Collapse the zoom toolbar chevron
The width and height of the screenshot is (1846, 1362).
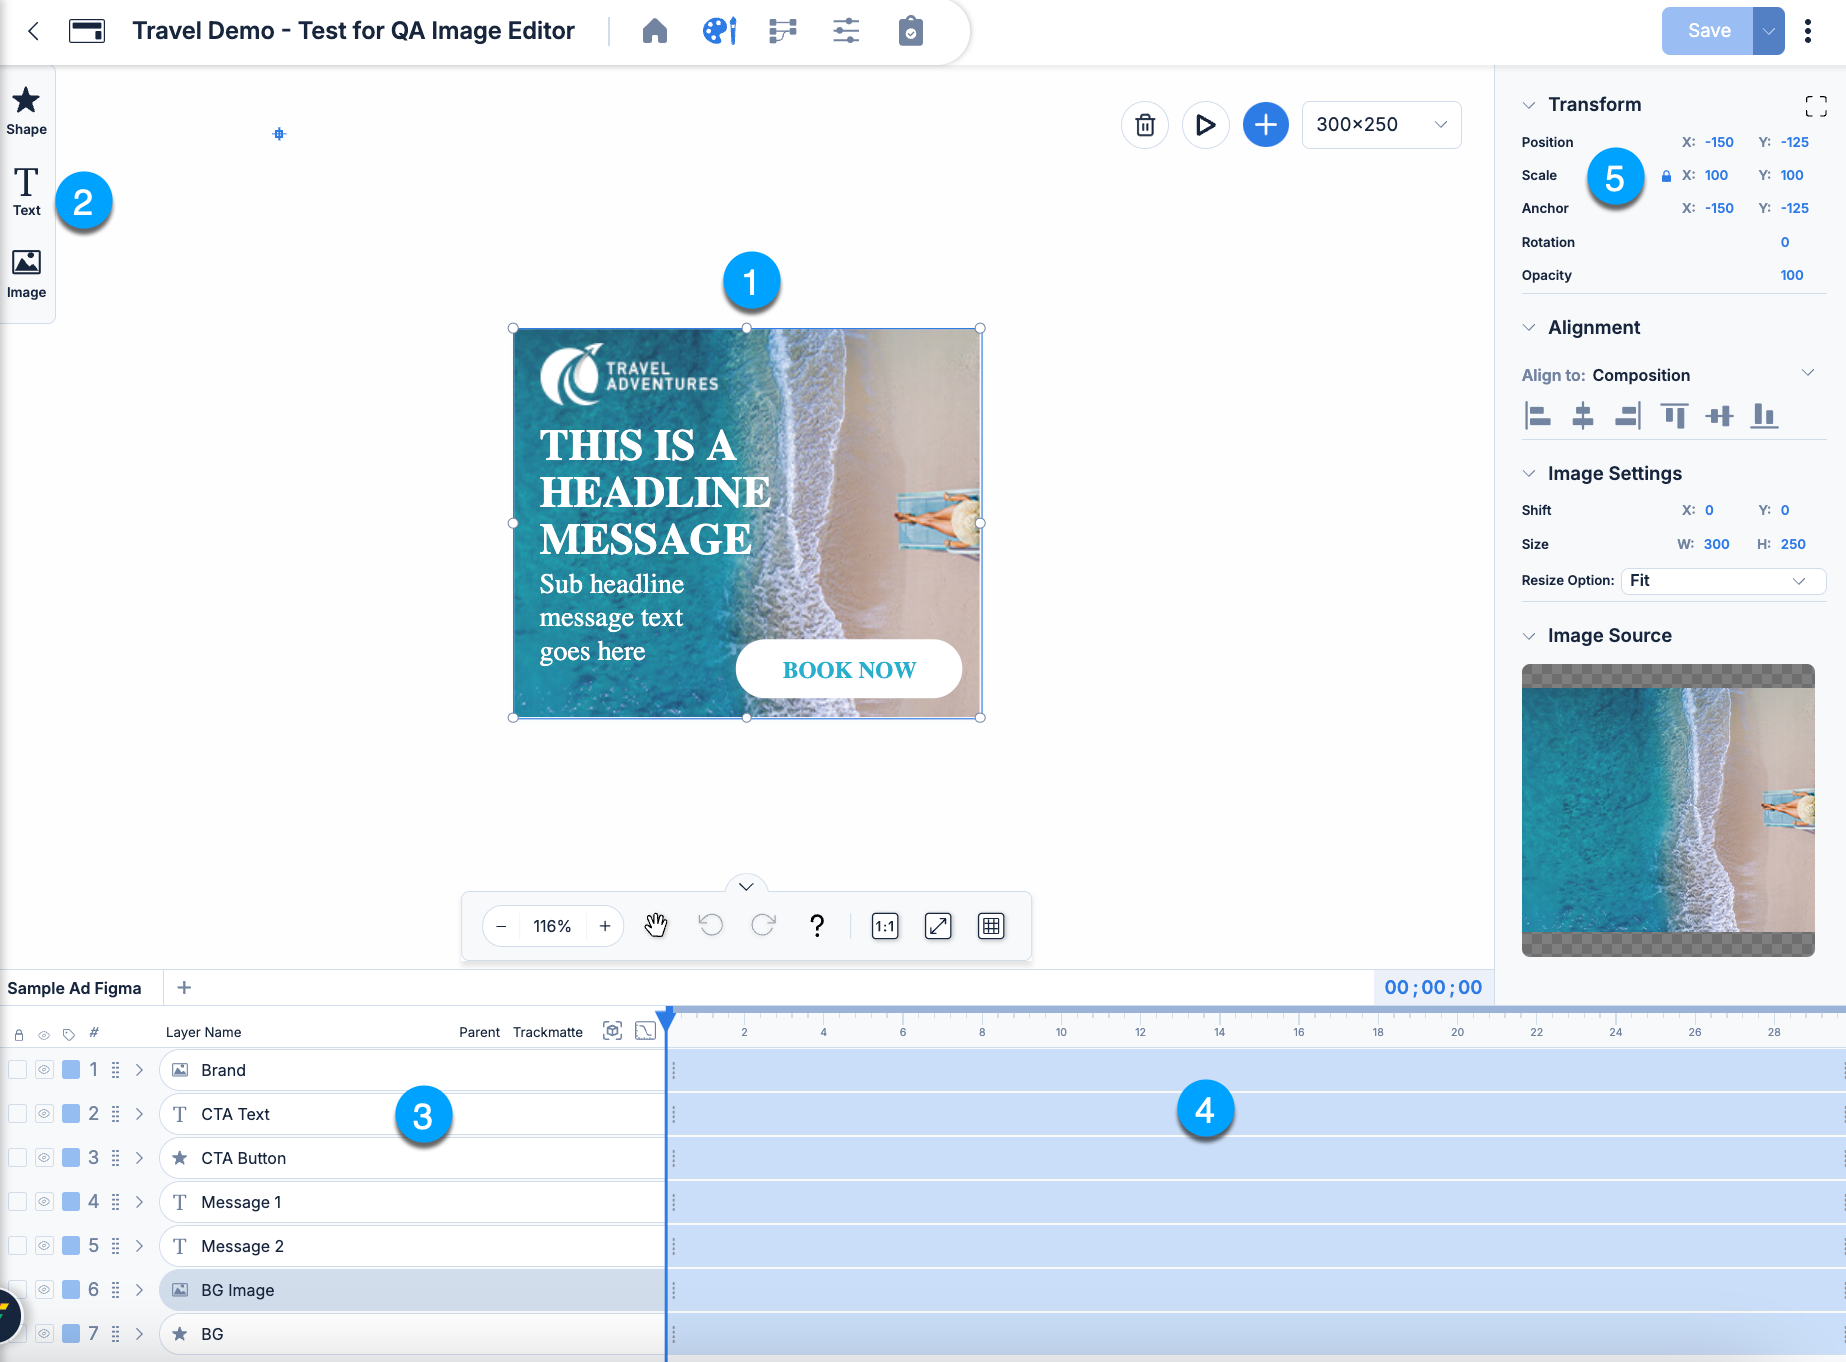click(x=746, y=886)
